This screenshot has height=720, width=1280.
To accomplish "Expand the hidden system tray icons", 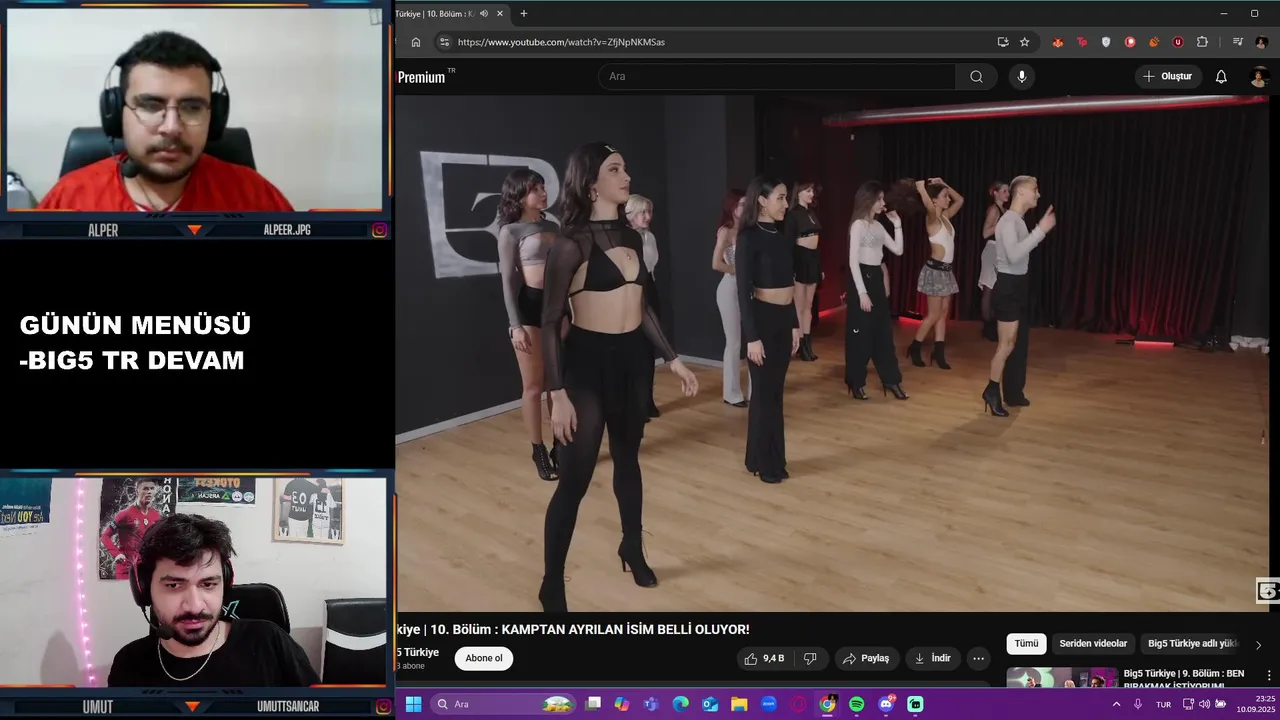I will 1116,704.
